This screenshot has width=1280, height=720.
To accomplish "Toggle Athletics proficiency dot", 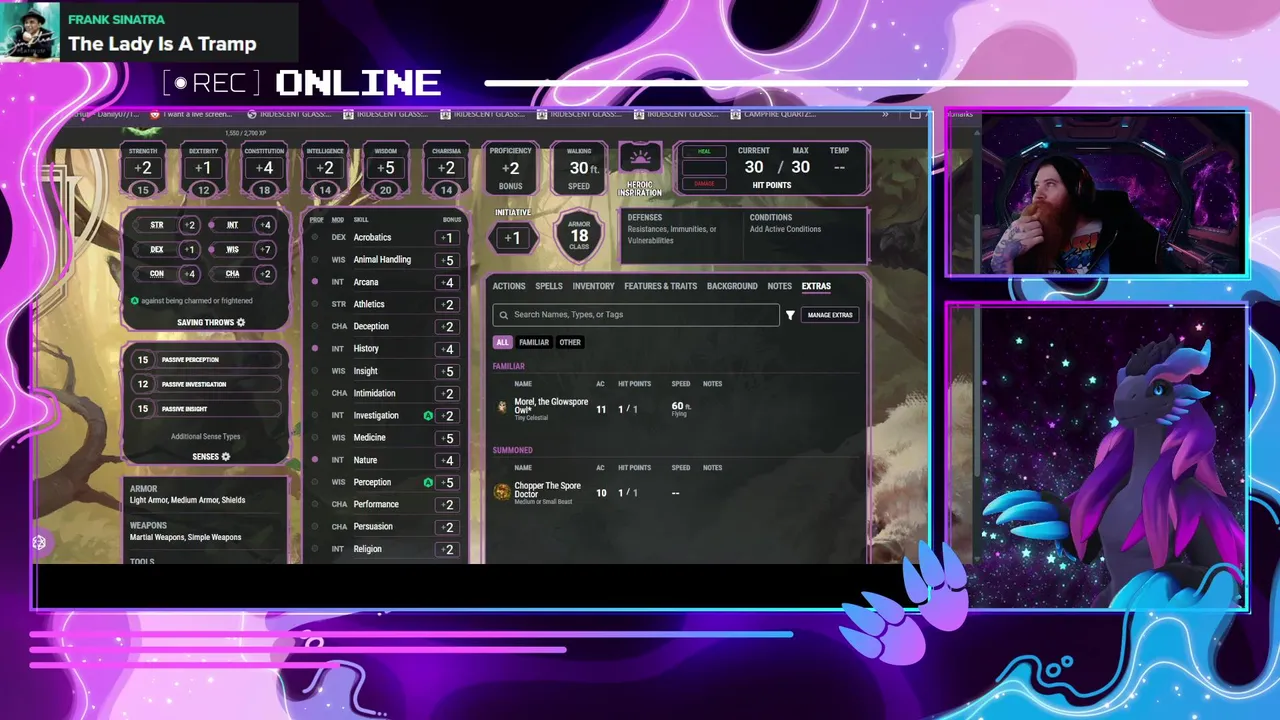I will (315, 304).
